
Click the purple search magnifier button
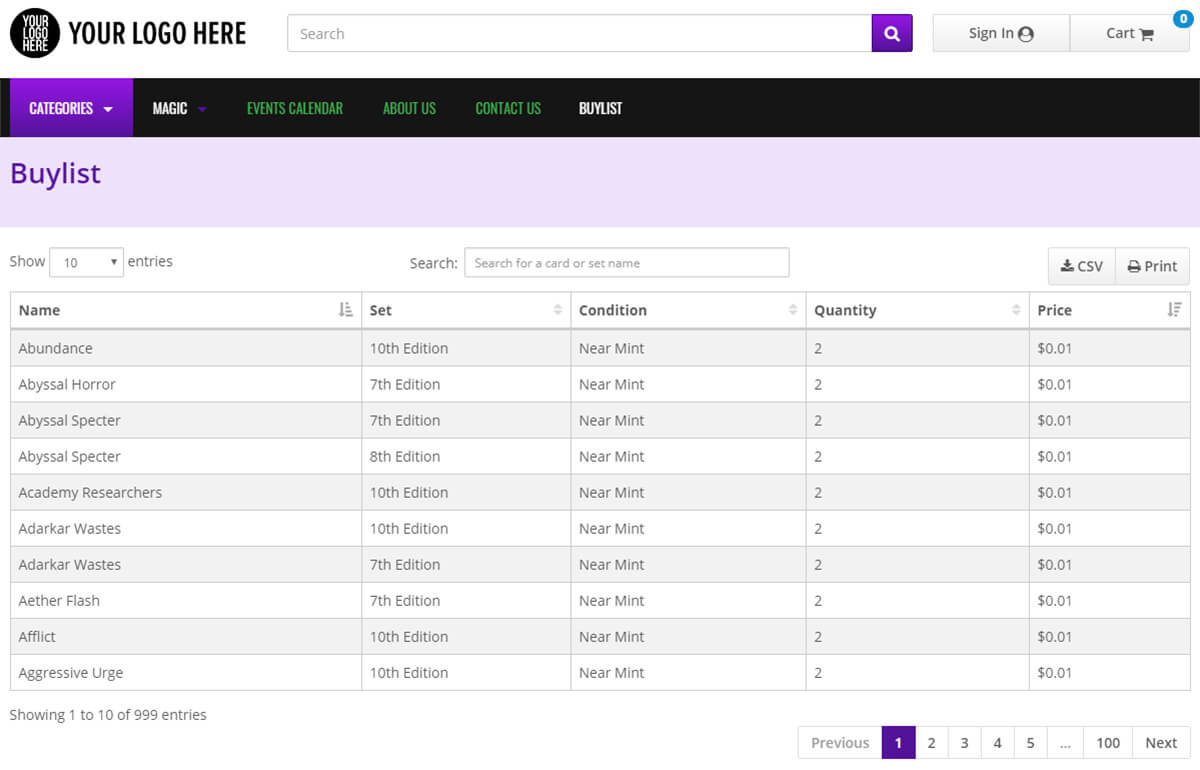point(892,33)
